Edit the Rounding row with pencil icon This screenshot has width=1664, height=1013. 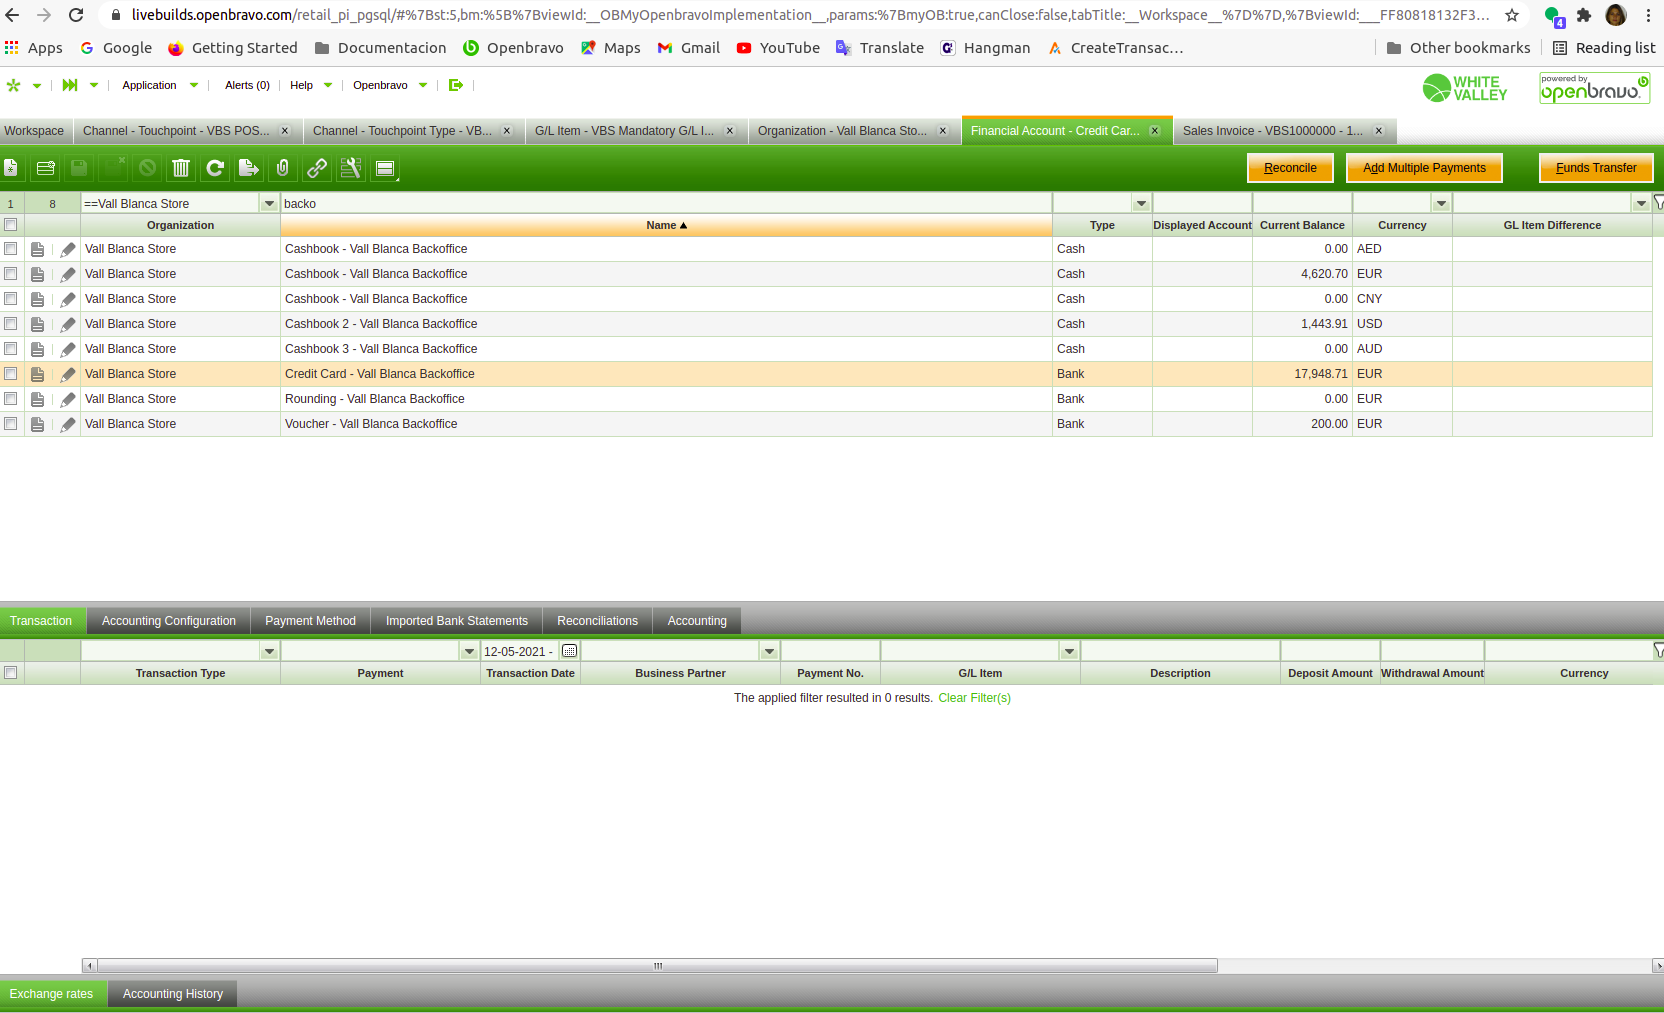(x=68, y=399)
